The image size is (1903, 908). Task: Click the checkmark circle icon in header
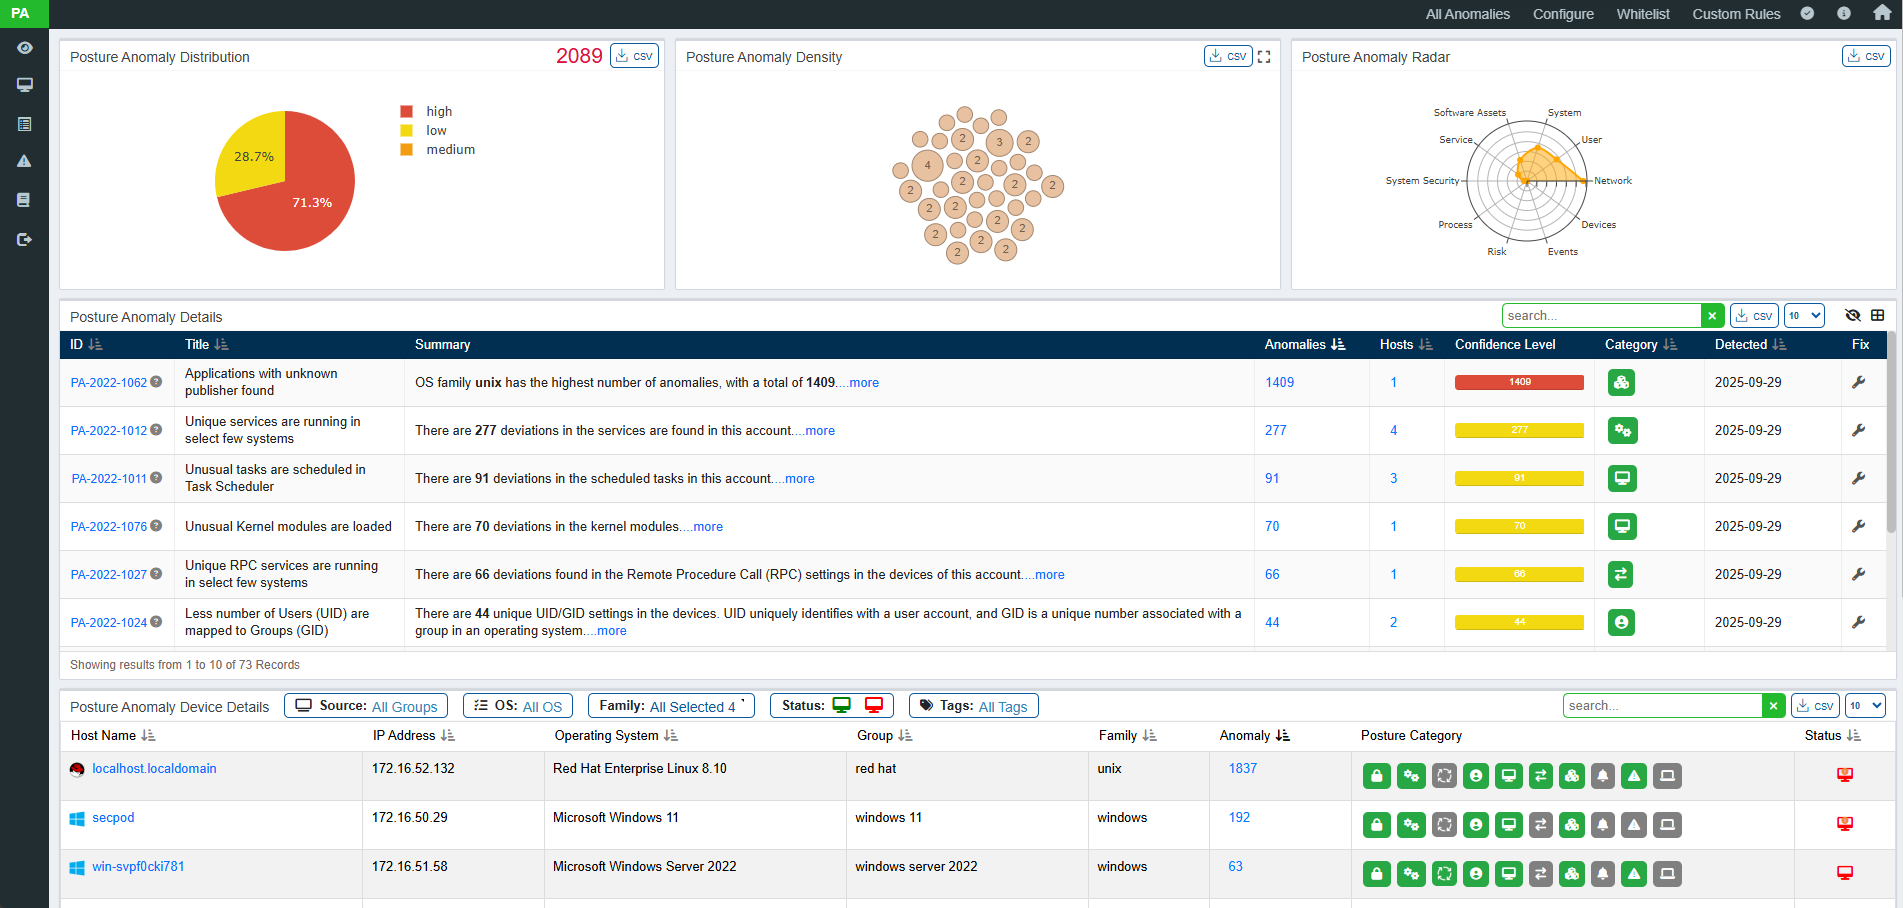pos(1807,13)
